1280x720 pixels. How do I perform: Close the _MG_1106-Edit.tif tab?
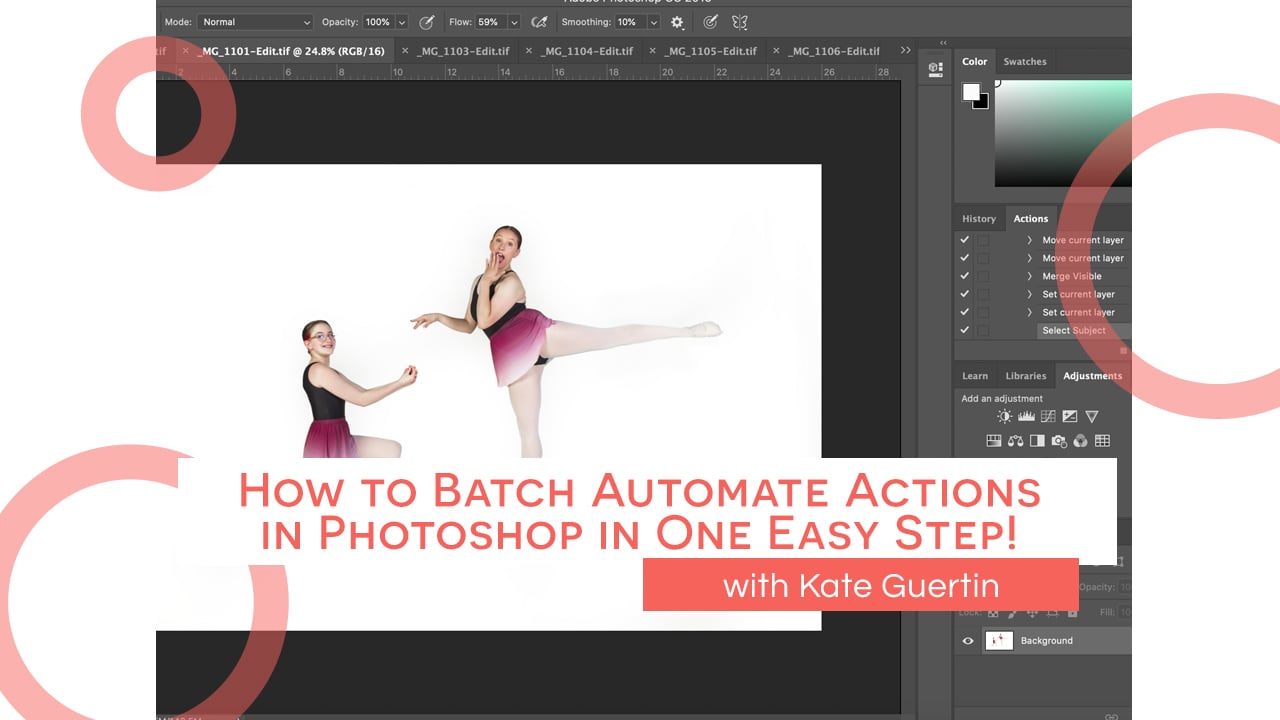click(x=776, y=51)
